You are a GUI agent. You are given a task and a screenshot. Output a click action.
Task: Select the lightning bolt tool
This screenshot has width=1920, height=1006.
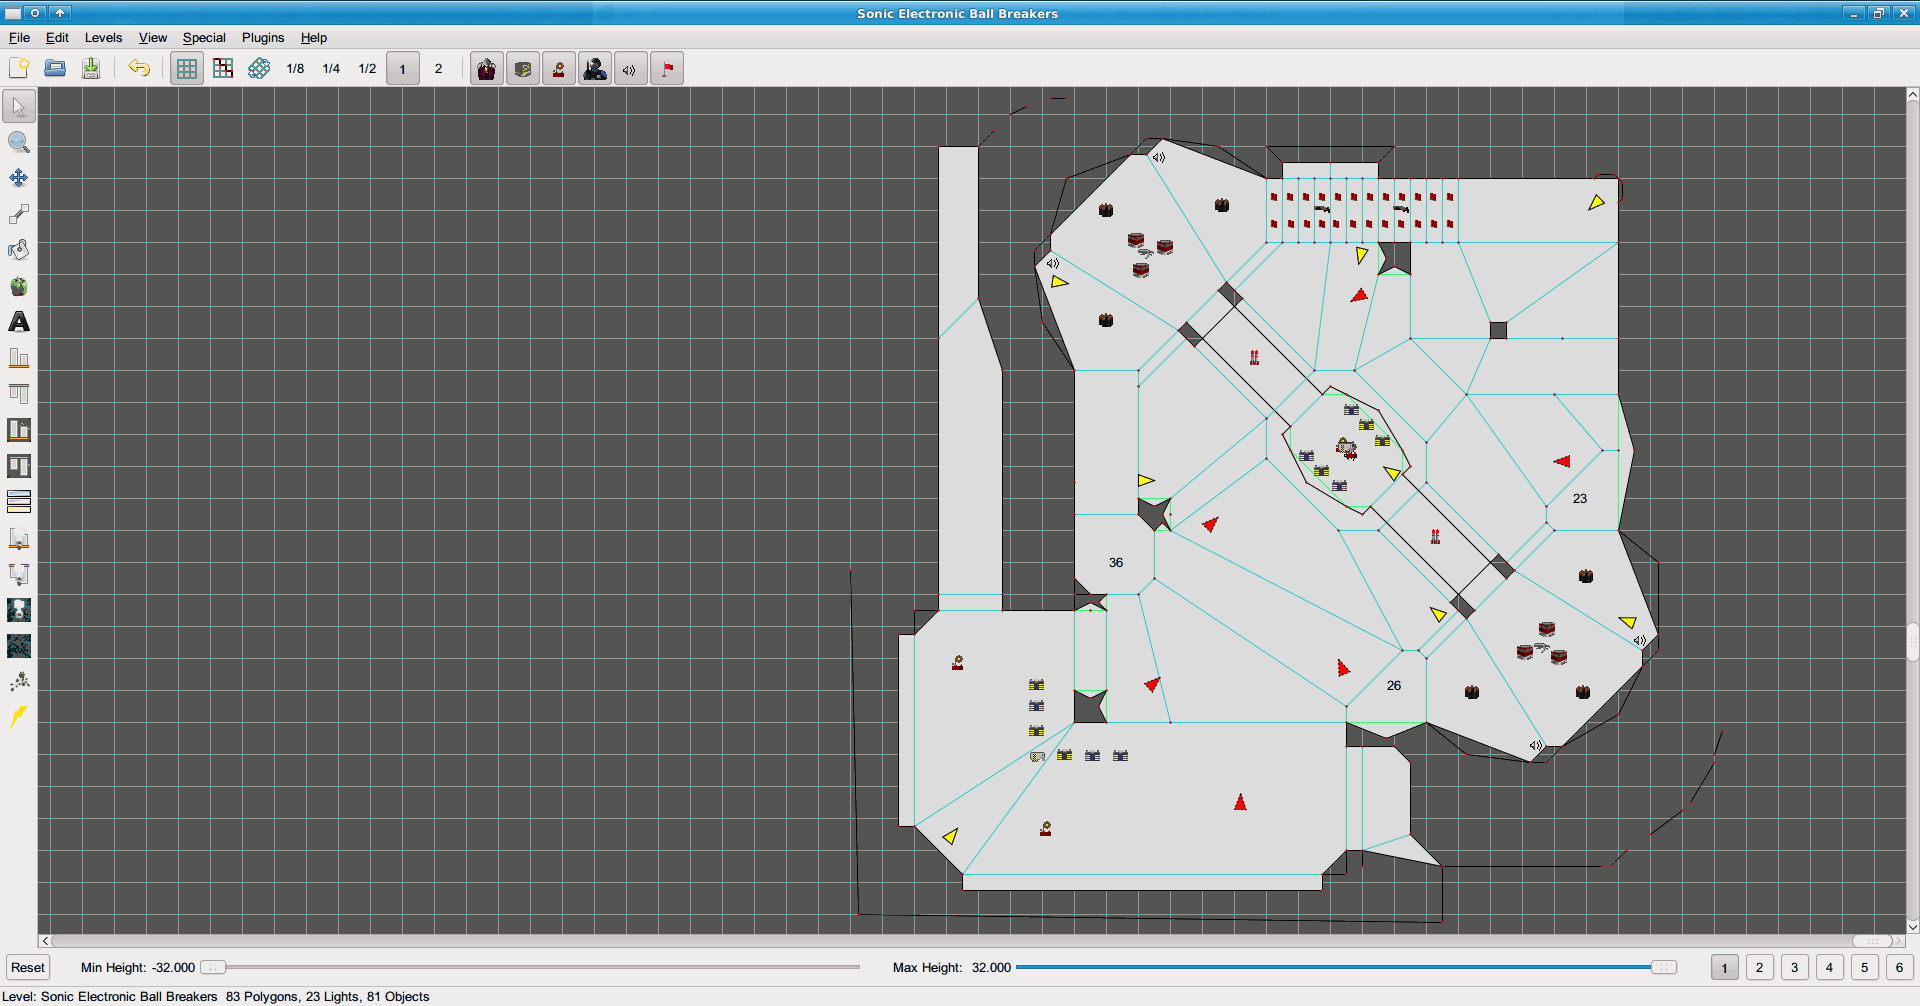click(x=19, y=717)
